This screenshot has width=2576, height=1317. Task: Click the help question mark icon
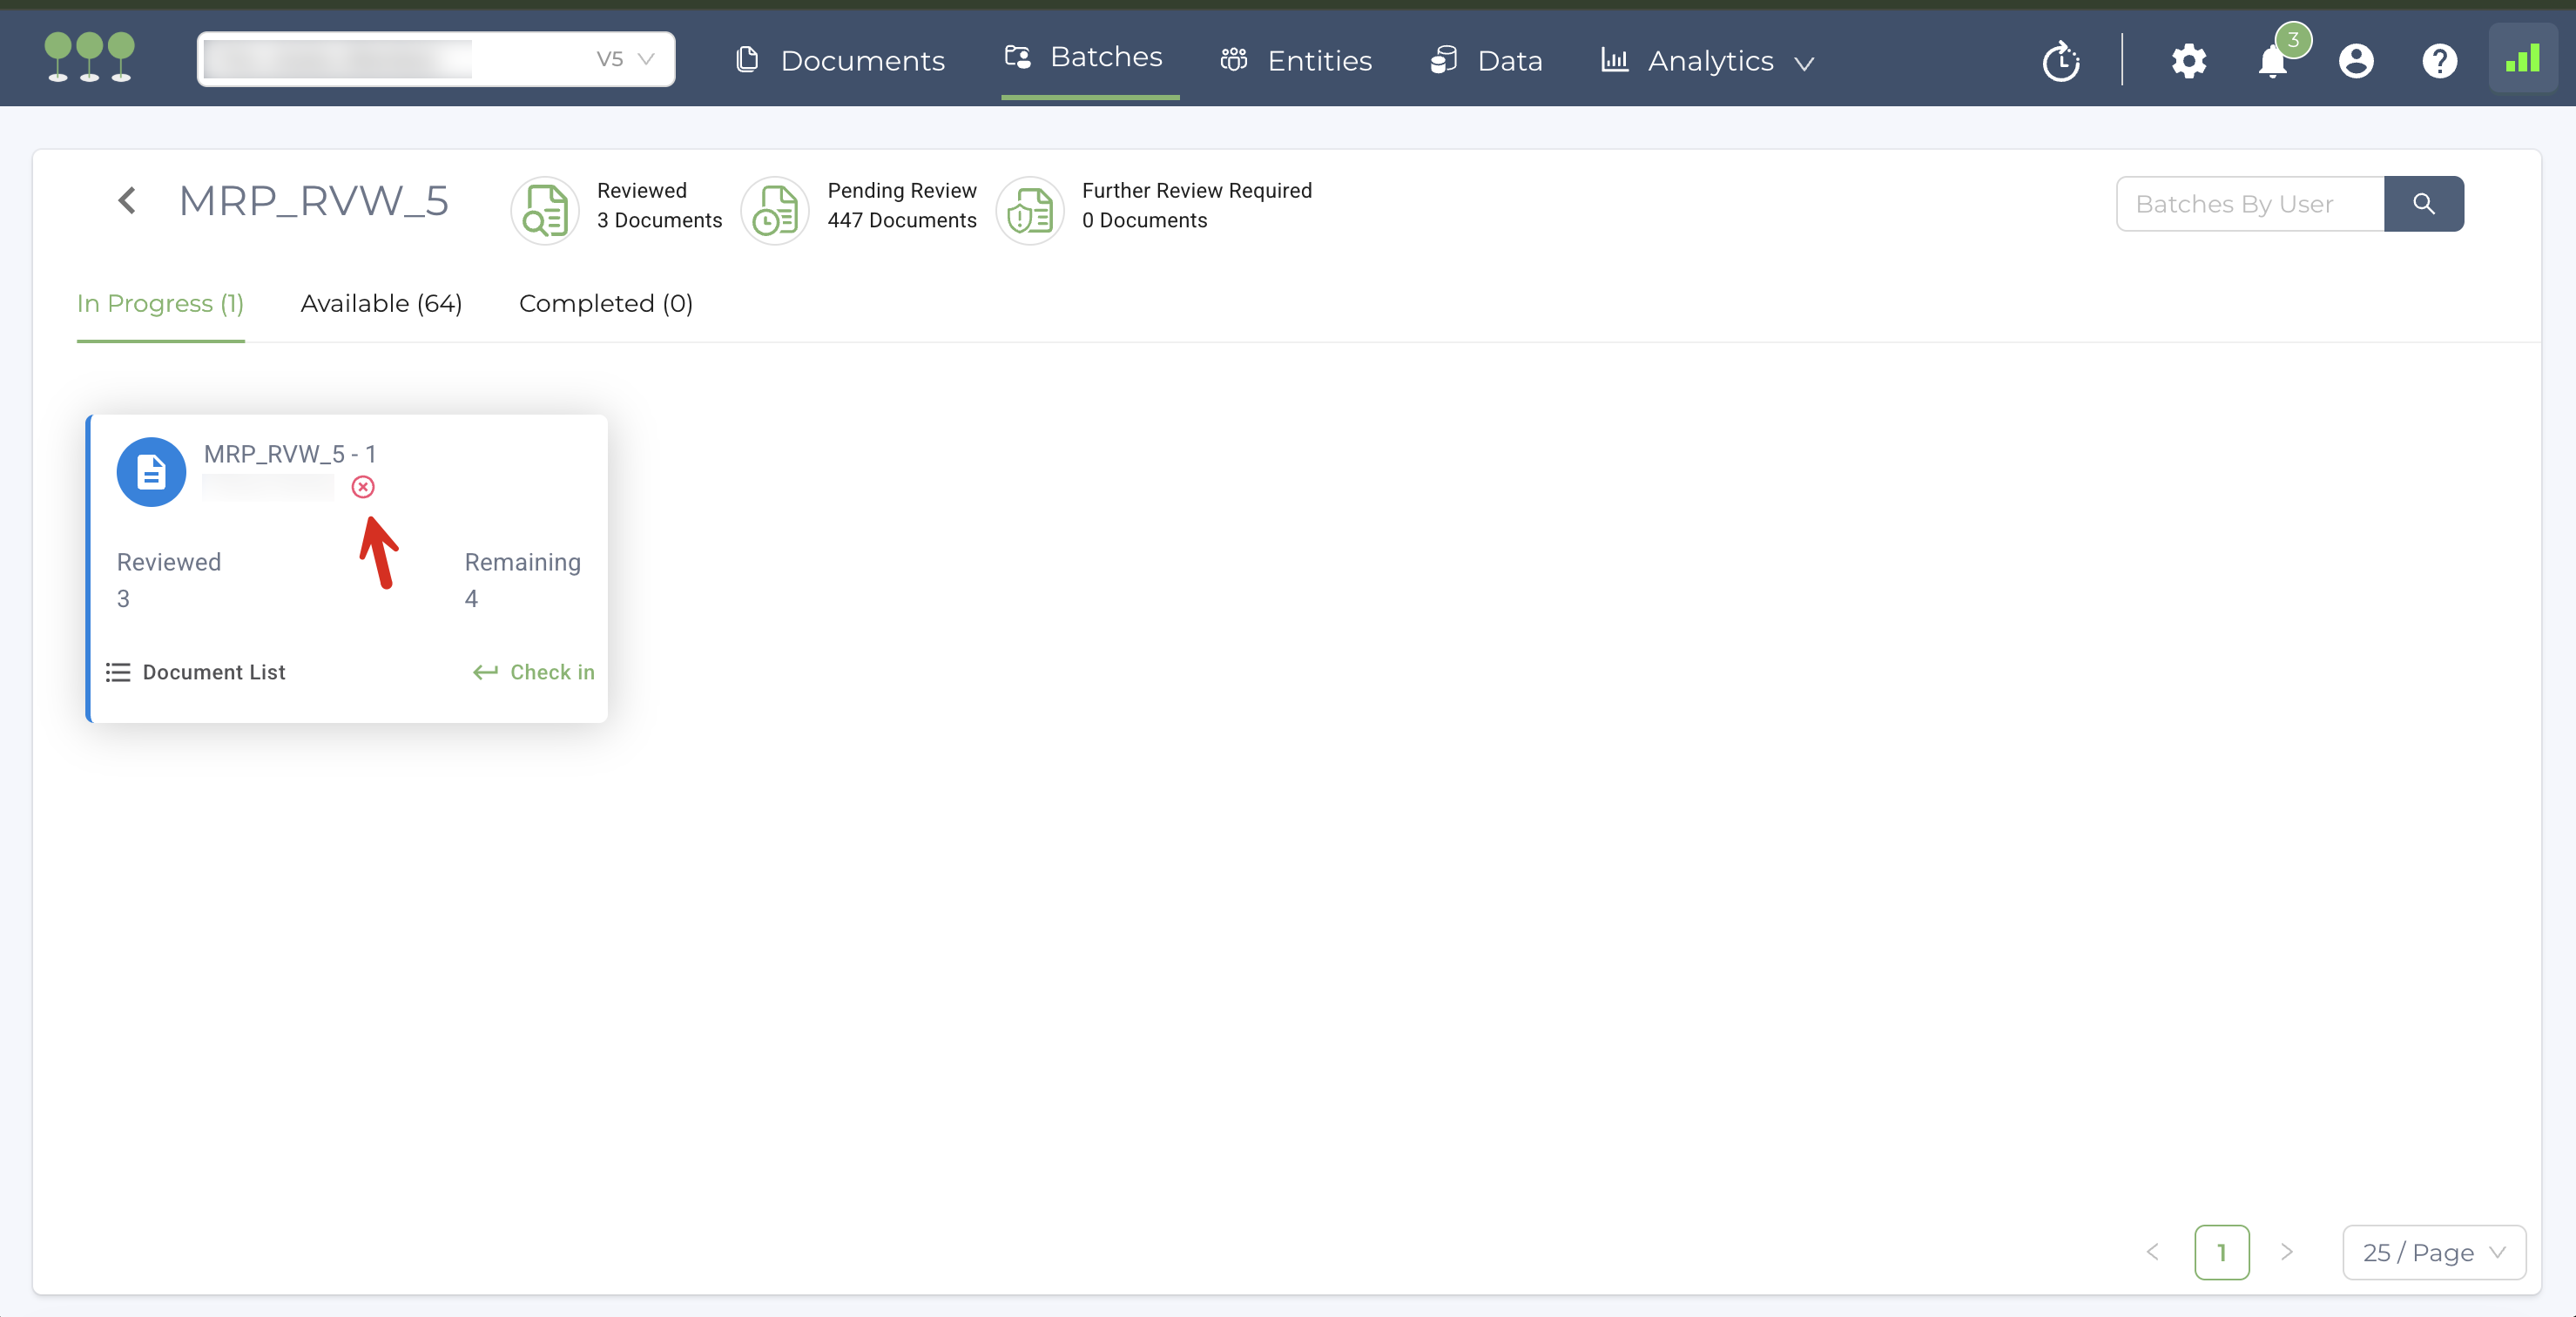(2439, 62)
